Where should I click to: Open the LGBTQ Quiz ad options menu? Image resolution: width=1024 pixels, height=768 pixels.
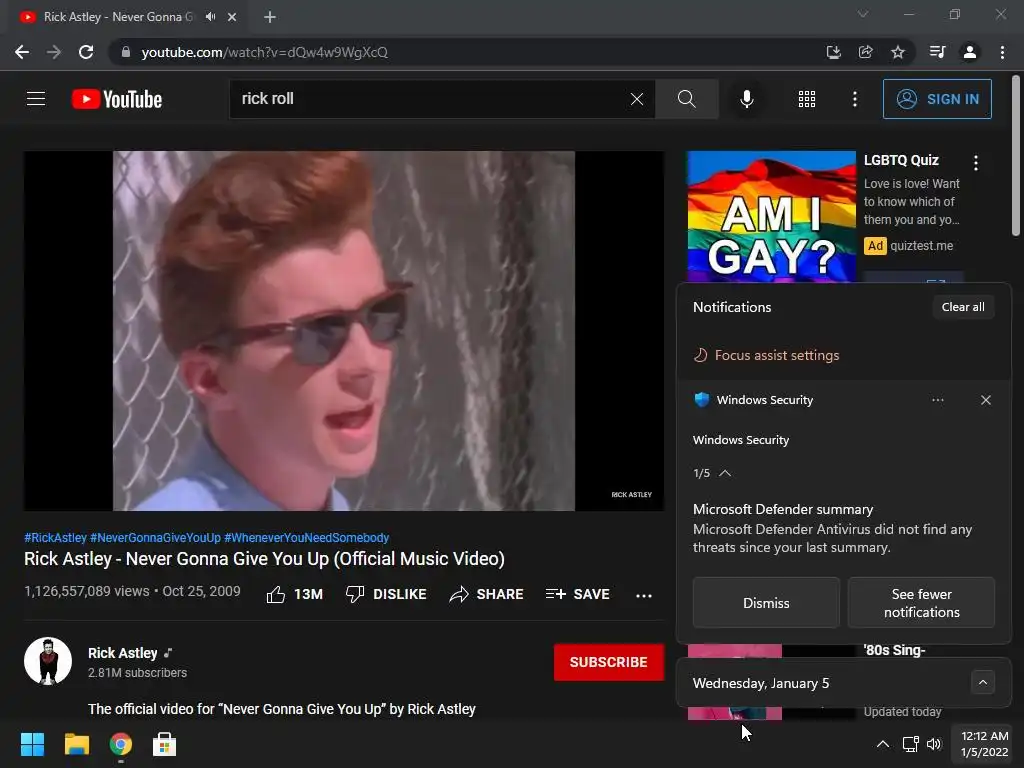coord(976,163)
